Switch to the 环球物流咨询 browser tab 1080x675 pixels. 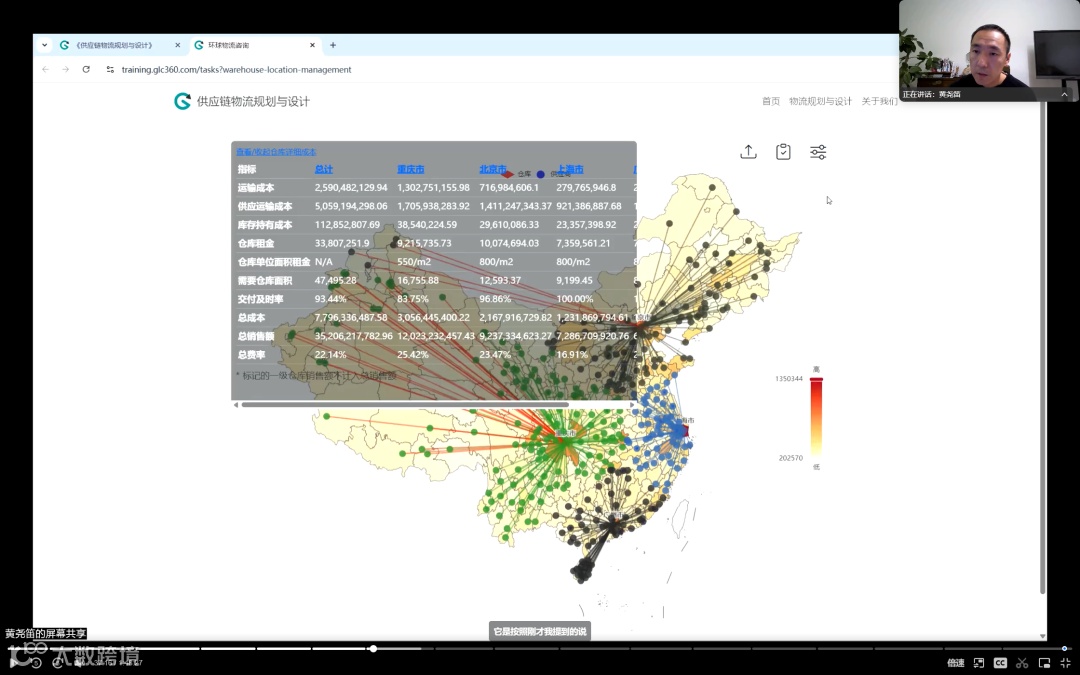[x=256, y=45]
